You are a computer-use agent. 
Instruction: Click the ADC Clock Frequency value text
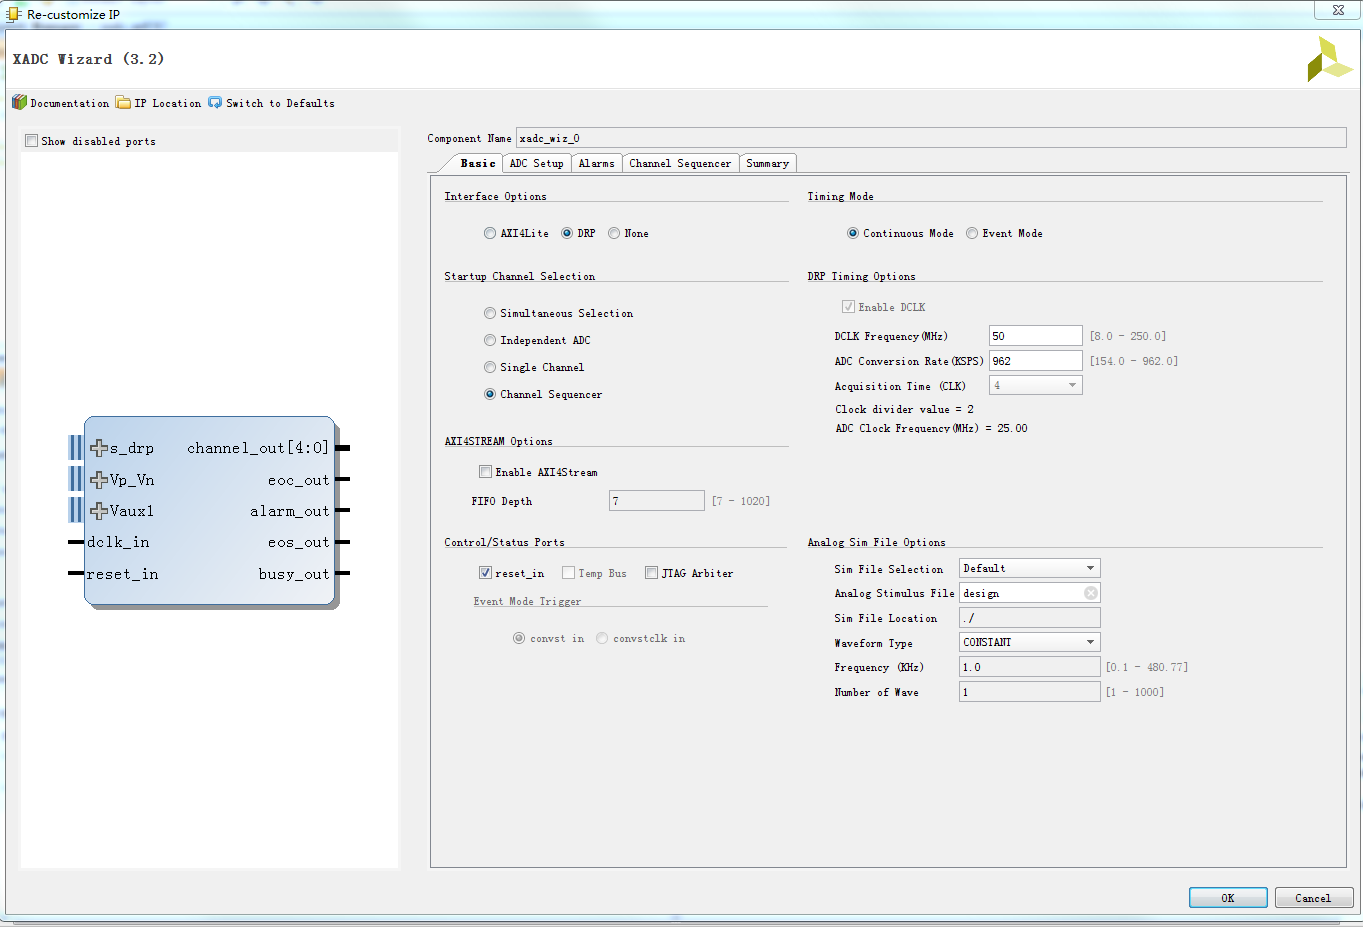931,428
